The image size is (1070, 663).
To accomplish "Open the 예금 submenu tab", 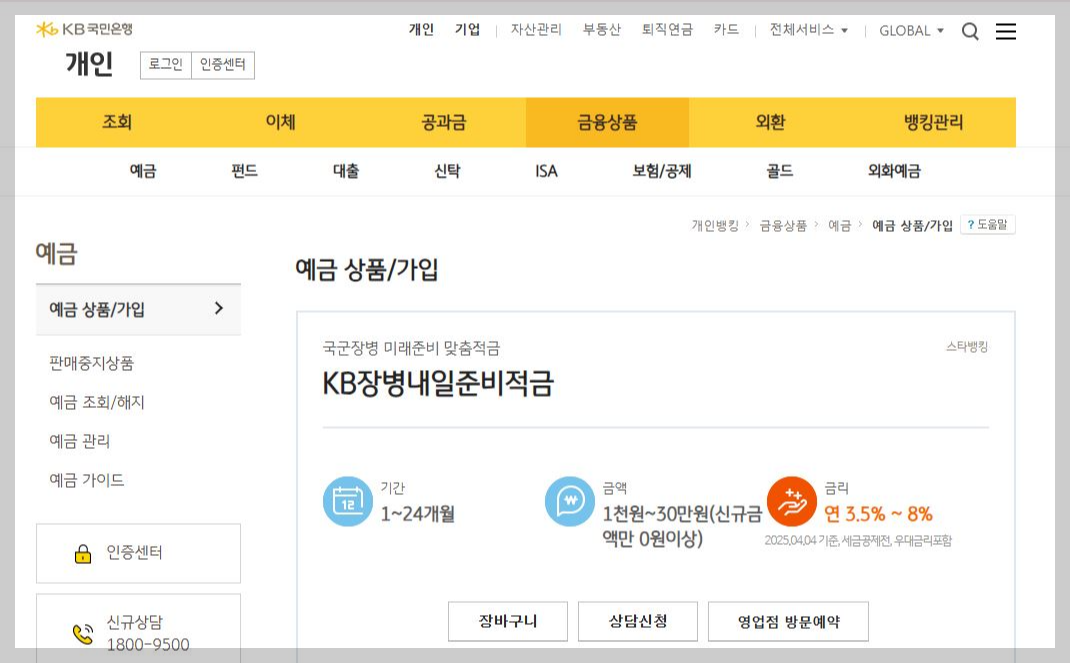I will click(143, 171).
